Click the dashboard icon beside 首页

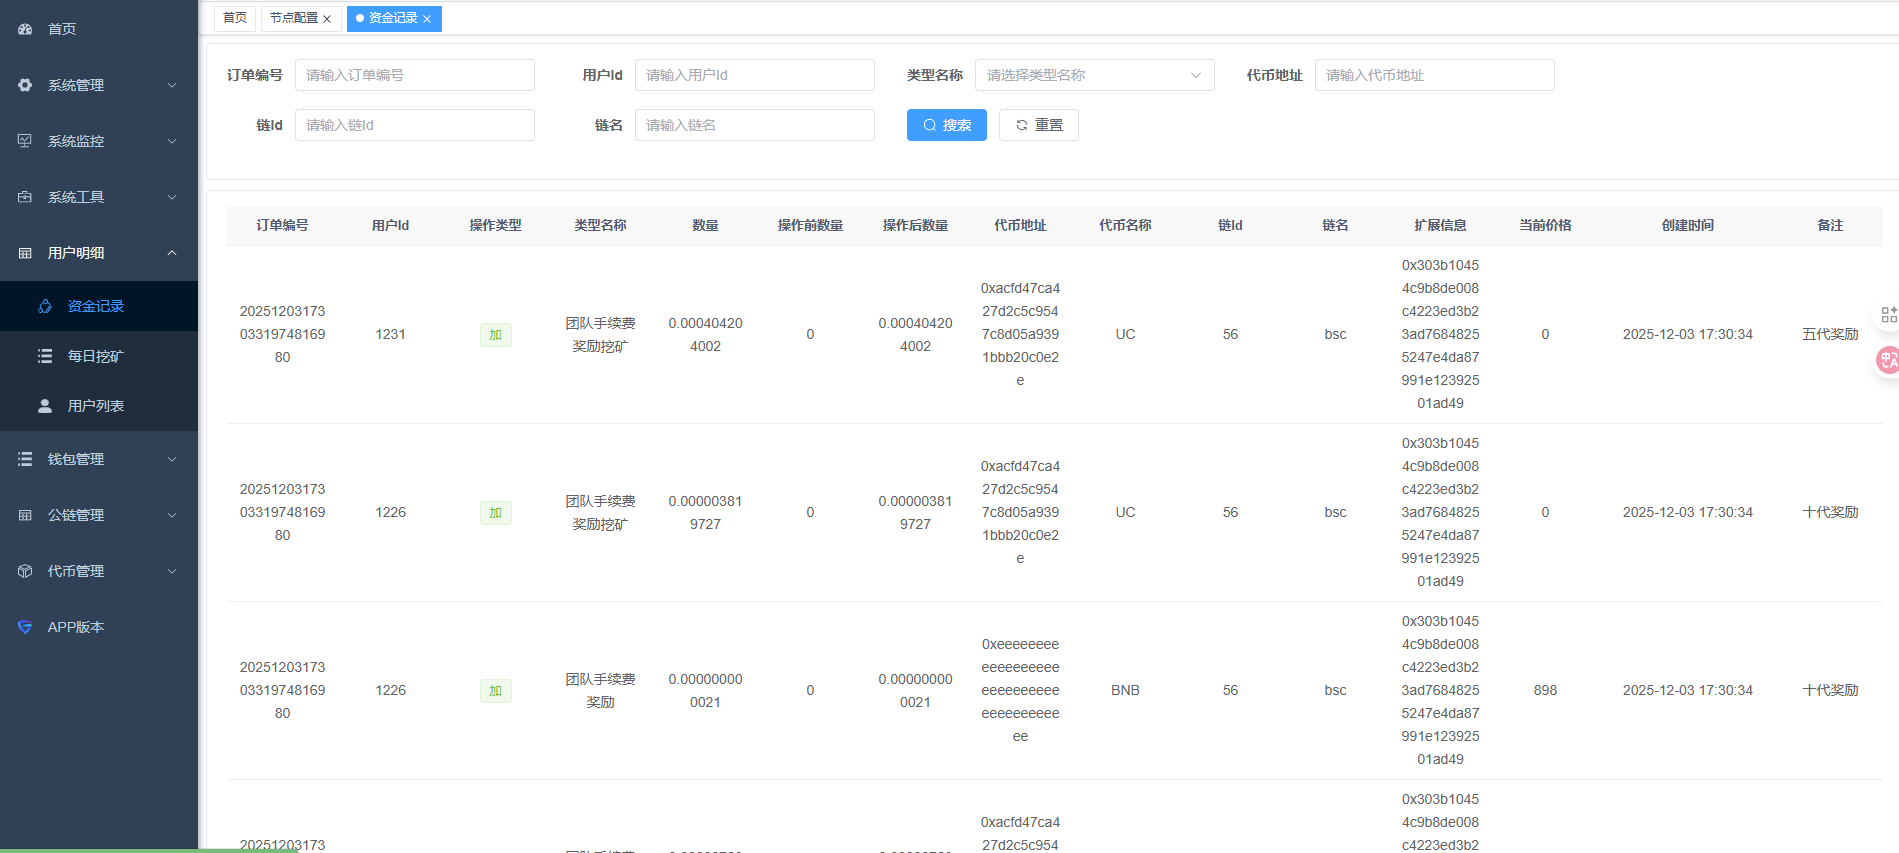[x=25, y=29]
